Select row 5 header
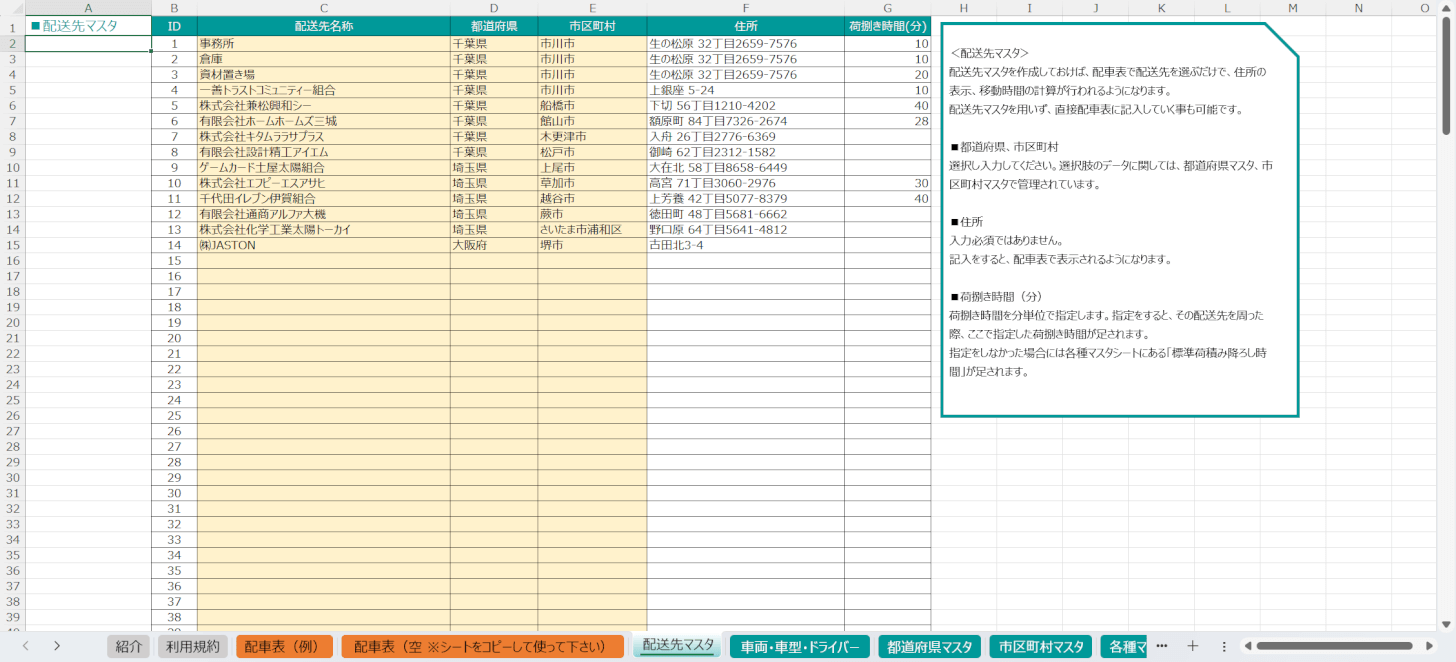This screenshot has height=662, width=1456. [x=12, y=90]
